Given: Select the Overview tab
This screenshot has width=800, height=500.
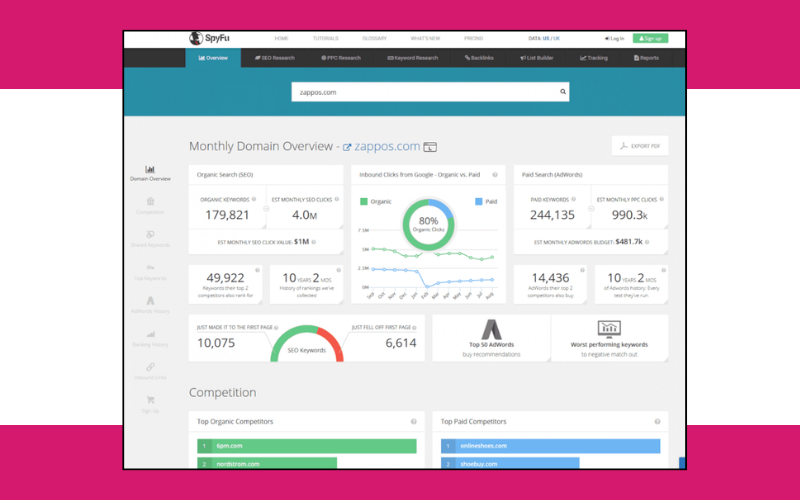Looking at the screenshot, I should point(213,58).
